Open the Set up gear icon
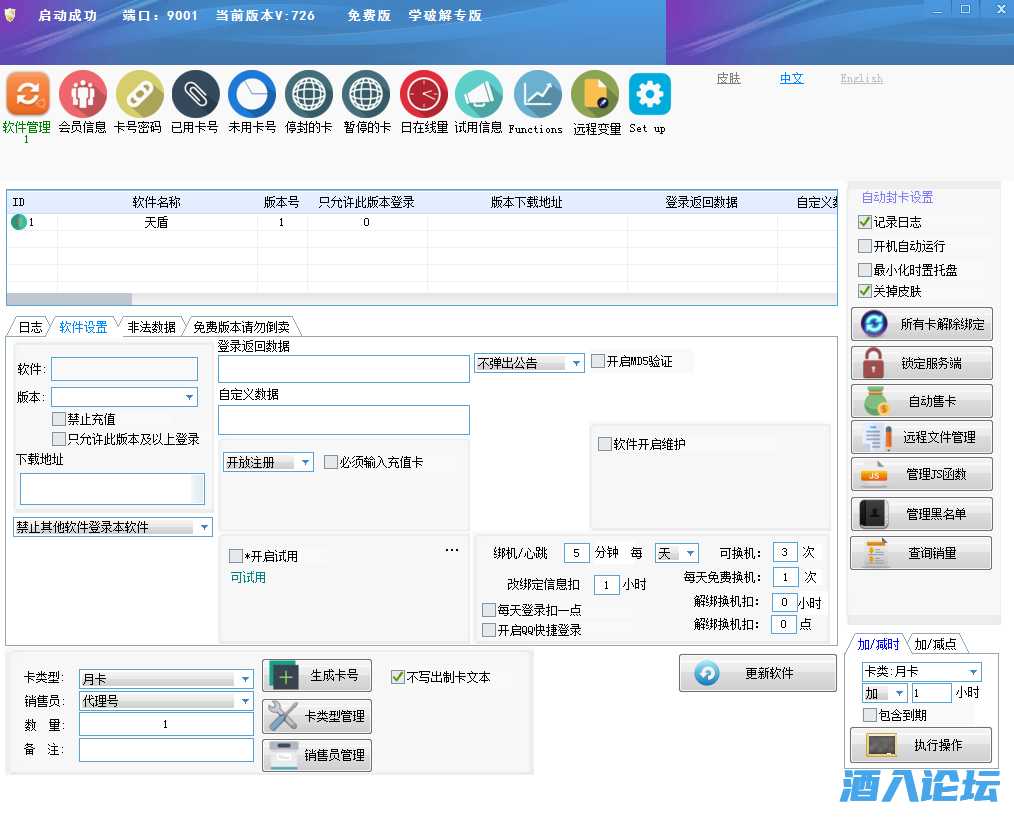The width and height of the screenshot is (1014, 828). (649, 95)
